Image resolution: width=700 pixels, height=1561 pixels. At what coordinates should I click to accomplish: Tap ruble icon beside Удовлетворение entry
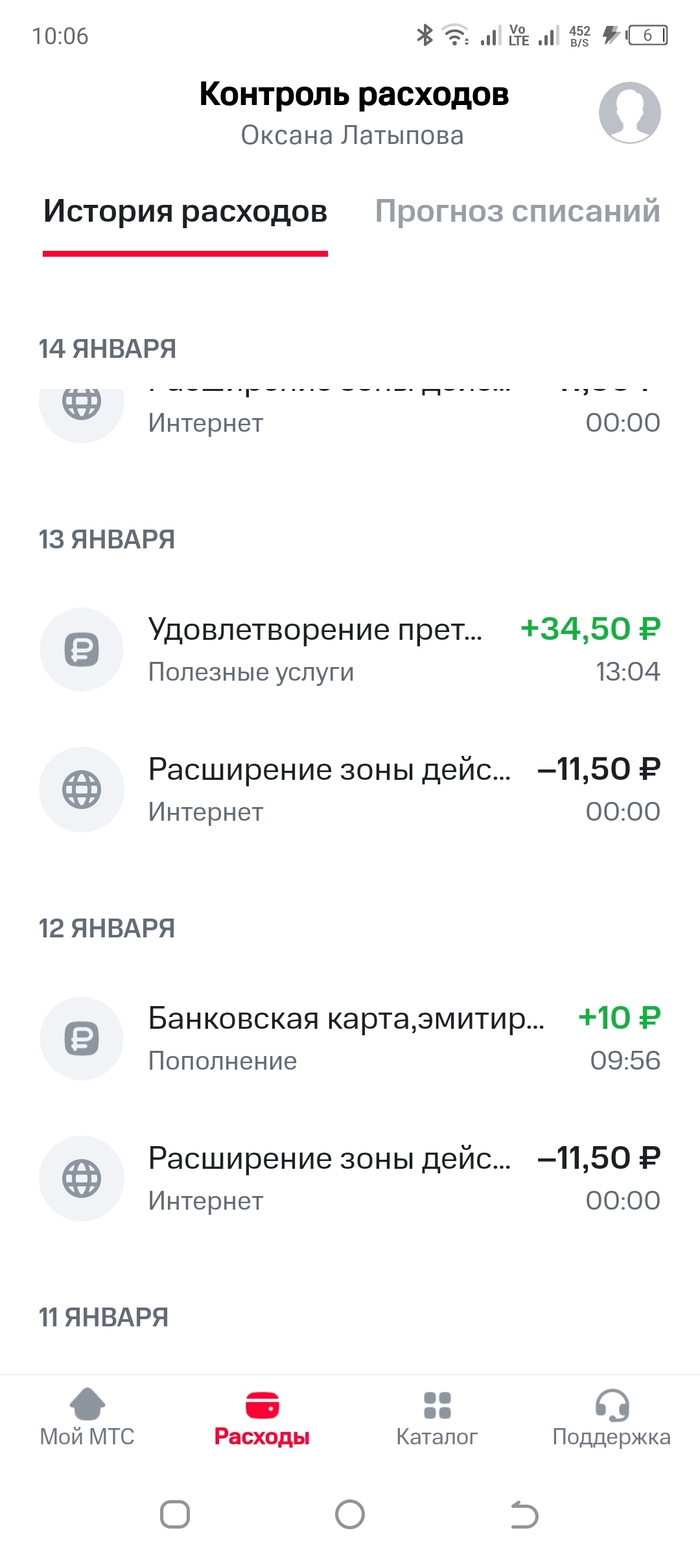[81, 649]
